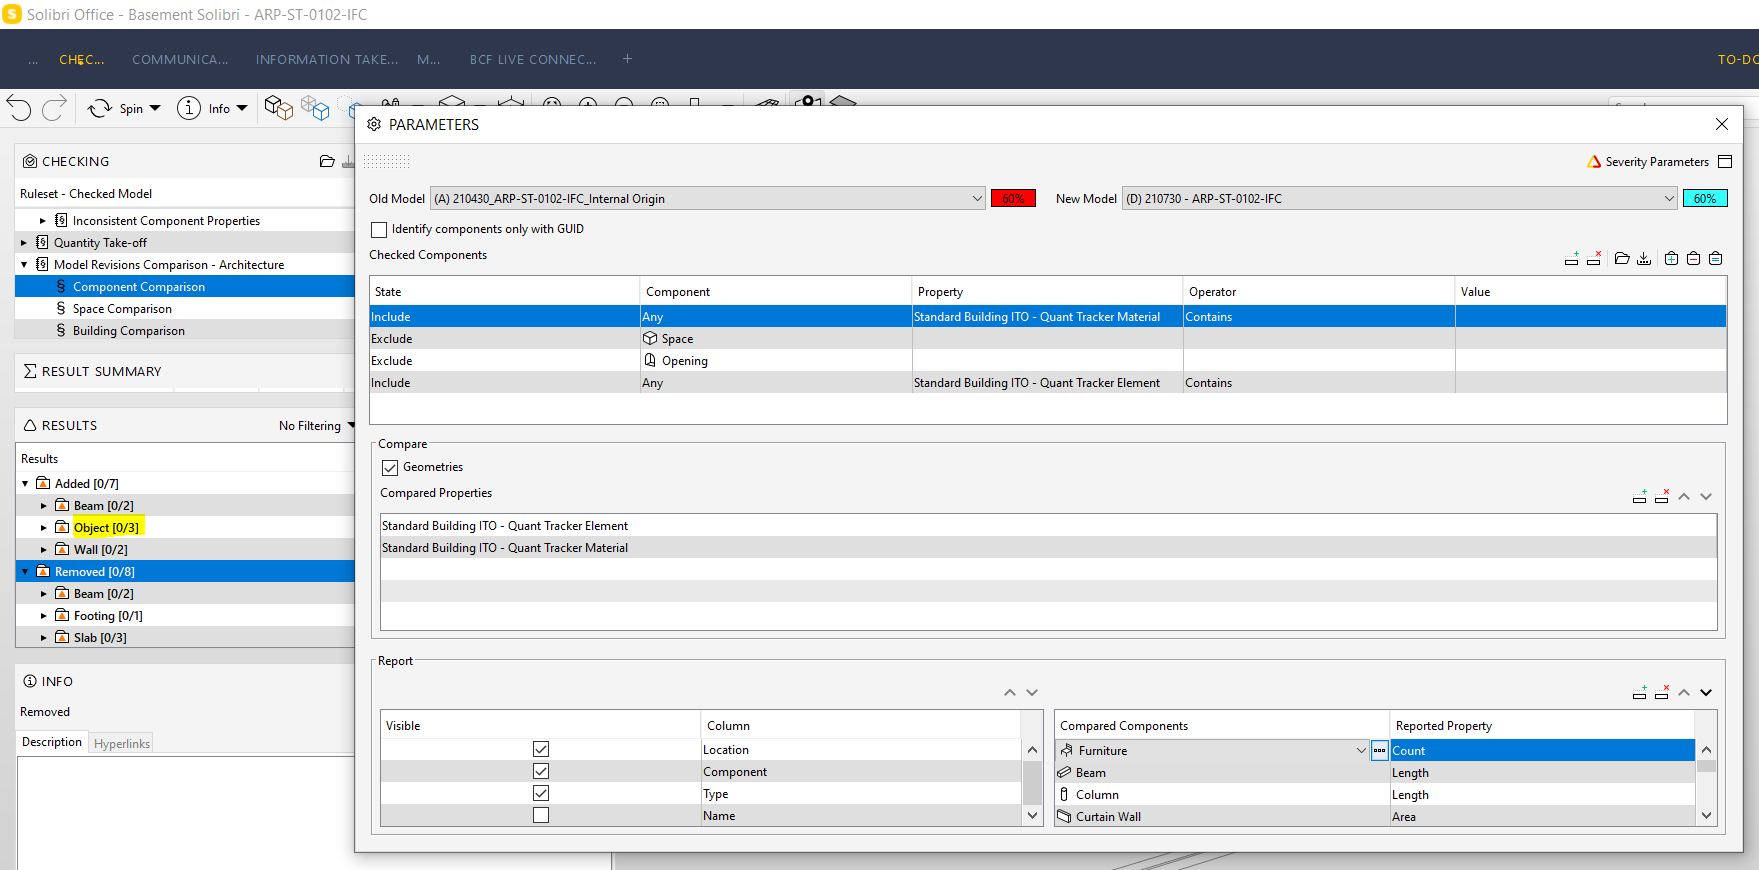Delete row from Checked Components table

pyautogui.click(x=1594, y=259)
